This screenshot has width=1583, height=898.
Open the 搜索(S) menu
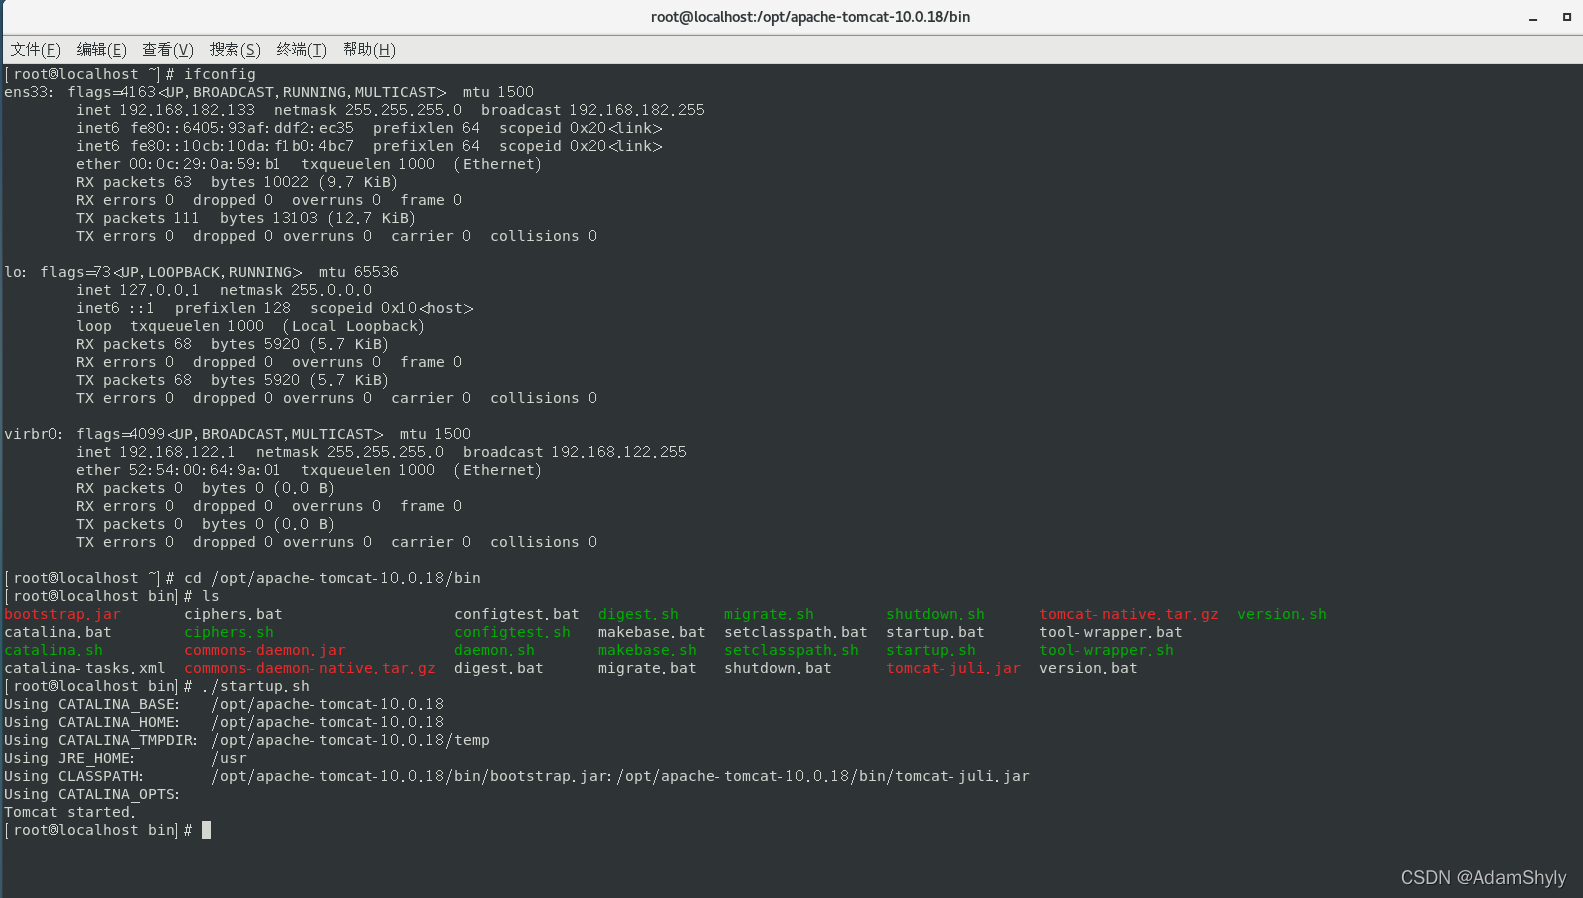[x=235, y=50]
